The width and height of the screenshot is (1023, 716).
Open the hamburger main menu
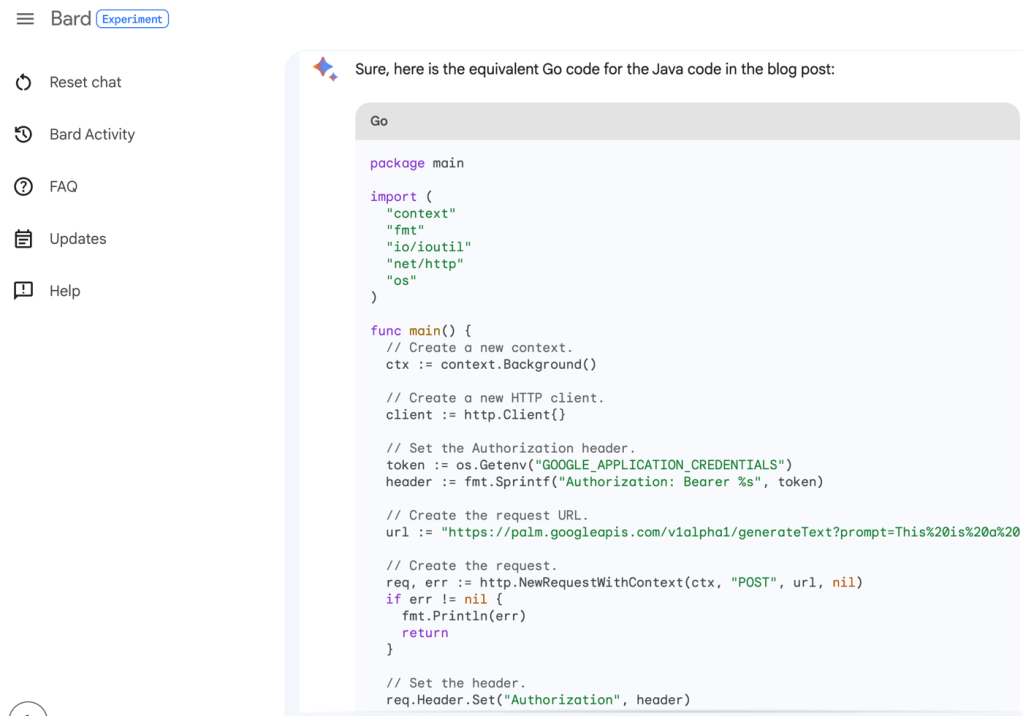(25, 19)
